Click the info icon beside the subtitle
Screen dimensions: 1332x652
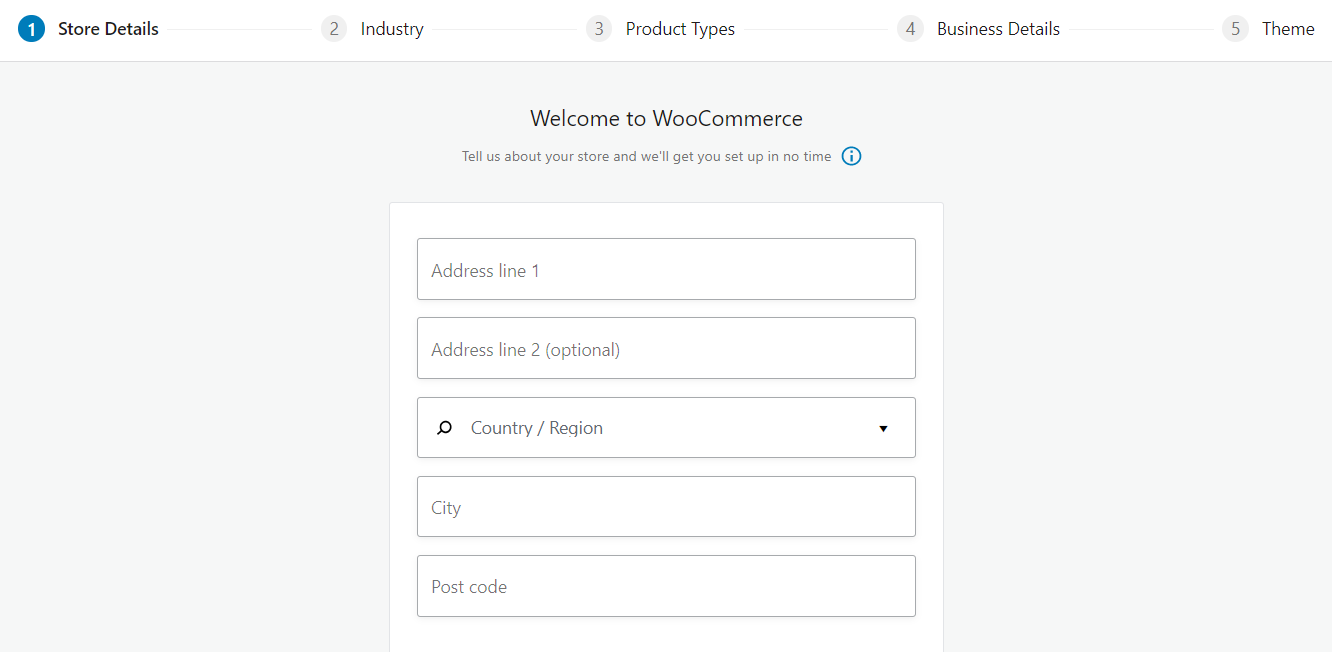[x=851, y=156]
